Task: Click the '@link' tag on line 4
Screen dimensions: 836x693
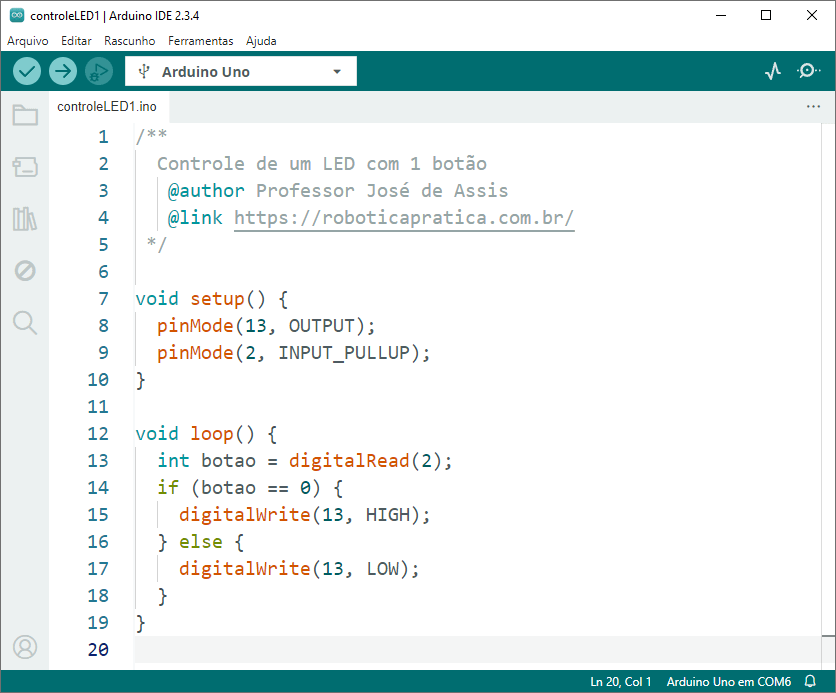Action: coord(195,218)
